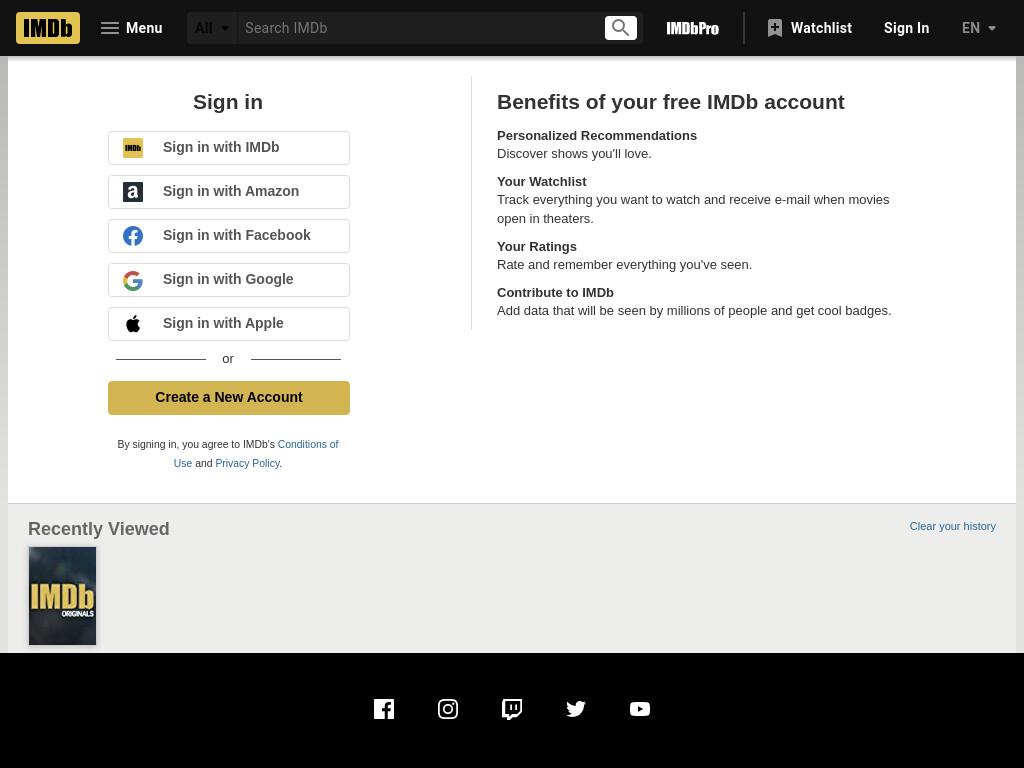Viewport: 1024px width, 768px height.
Task: Click the Search IMDb input field
Action: click(x=421, y=28)
